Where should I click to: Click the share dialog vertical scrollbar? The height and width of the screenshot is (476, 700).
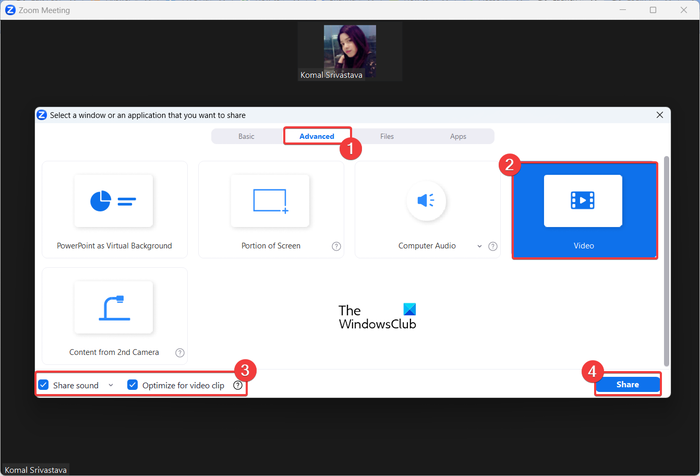(x=667, y=261)
